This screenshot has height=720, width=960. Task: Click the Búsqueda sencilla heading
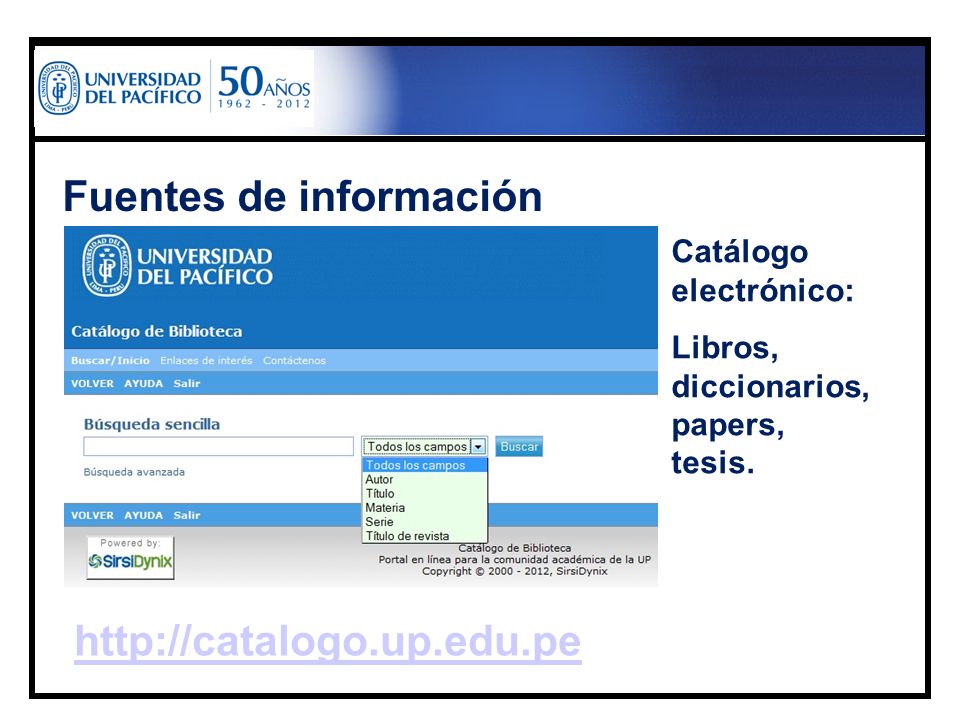[x=152, y=424]
